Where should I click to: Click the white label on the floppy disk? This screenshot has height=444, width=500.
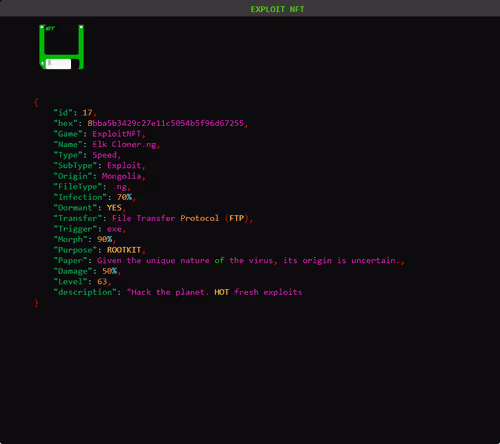tap(58, 64)
